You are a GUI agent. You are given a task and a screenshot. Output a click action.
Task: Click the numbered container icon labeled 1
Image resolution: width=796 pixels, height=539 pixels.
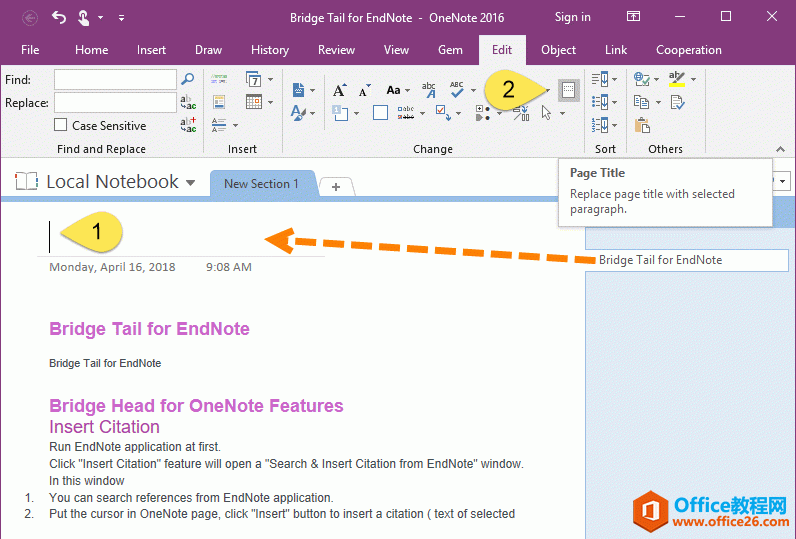tap(340, 113)
